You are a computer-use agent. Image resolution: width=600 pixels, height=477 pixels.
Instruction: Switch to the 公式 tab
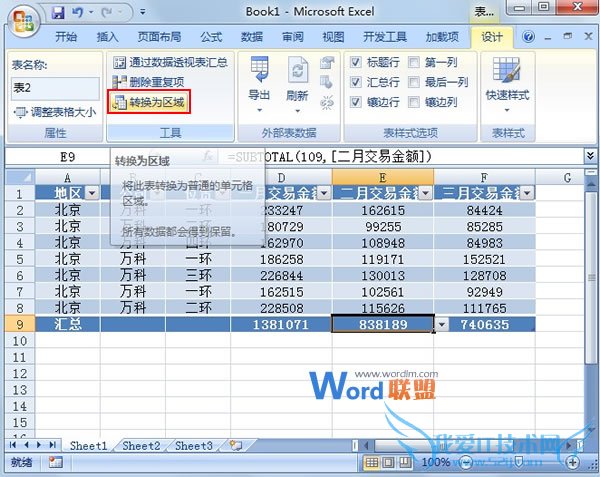click(211, 37)
